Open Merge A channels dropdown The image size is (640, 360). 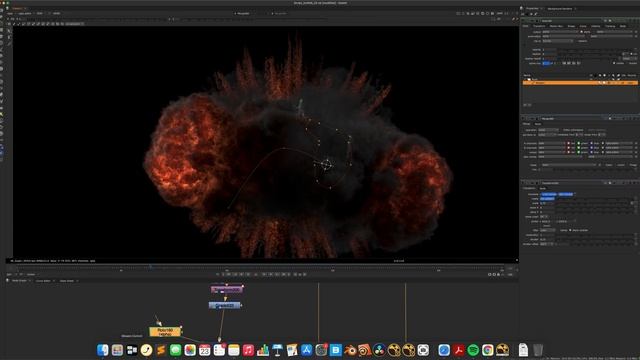point(551,143)
